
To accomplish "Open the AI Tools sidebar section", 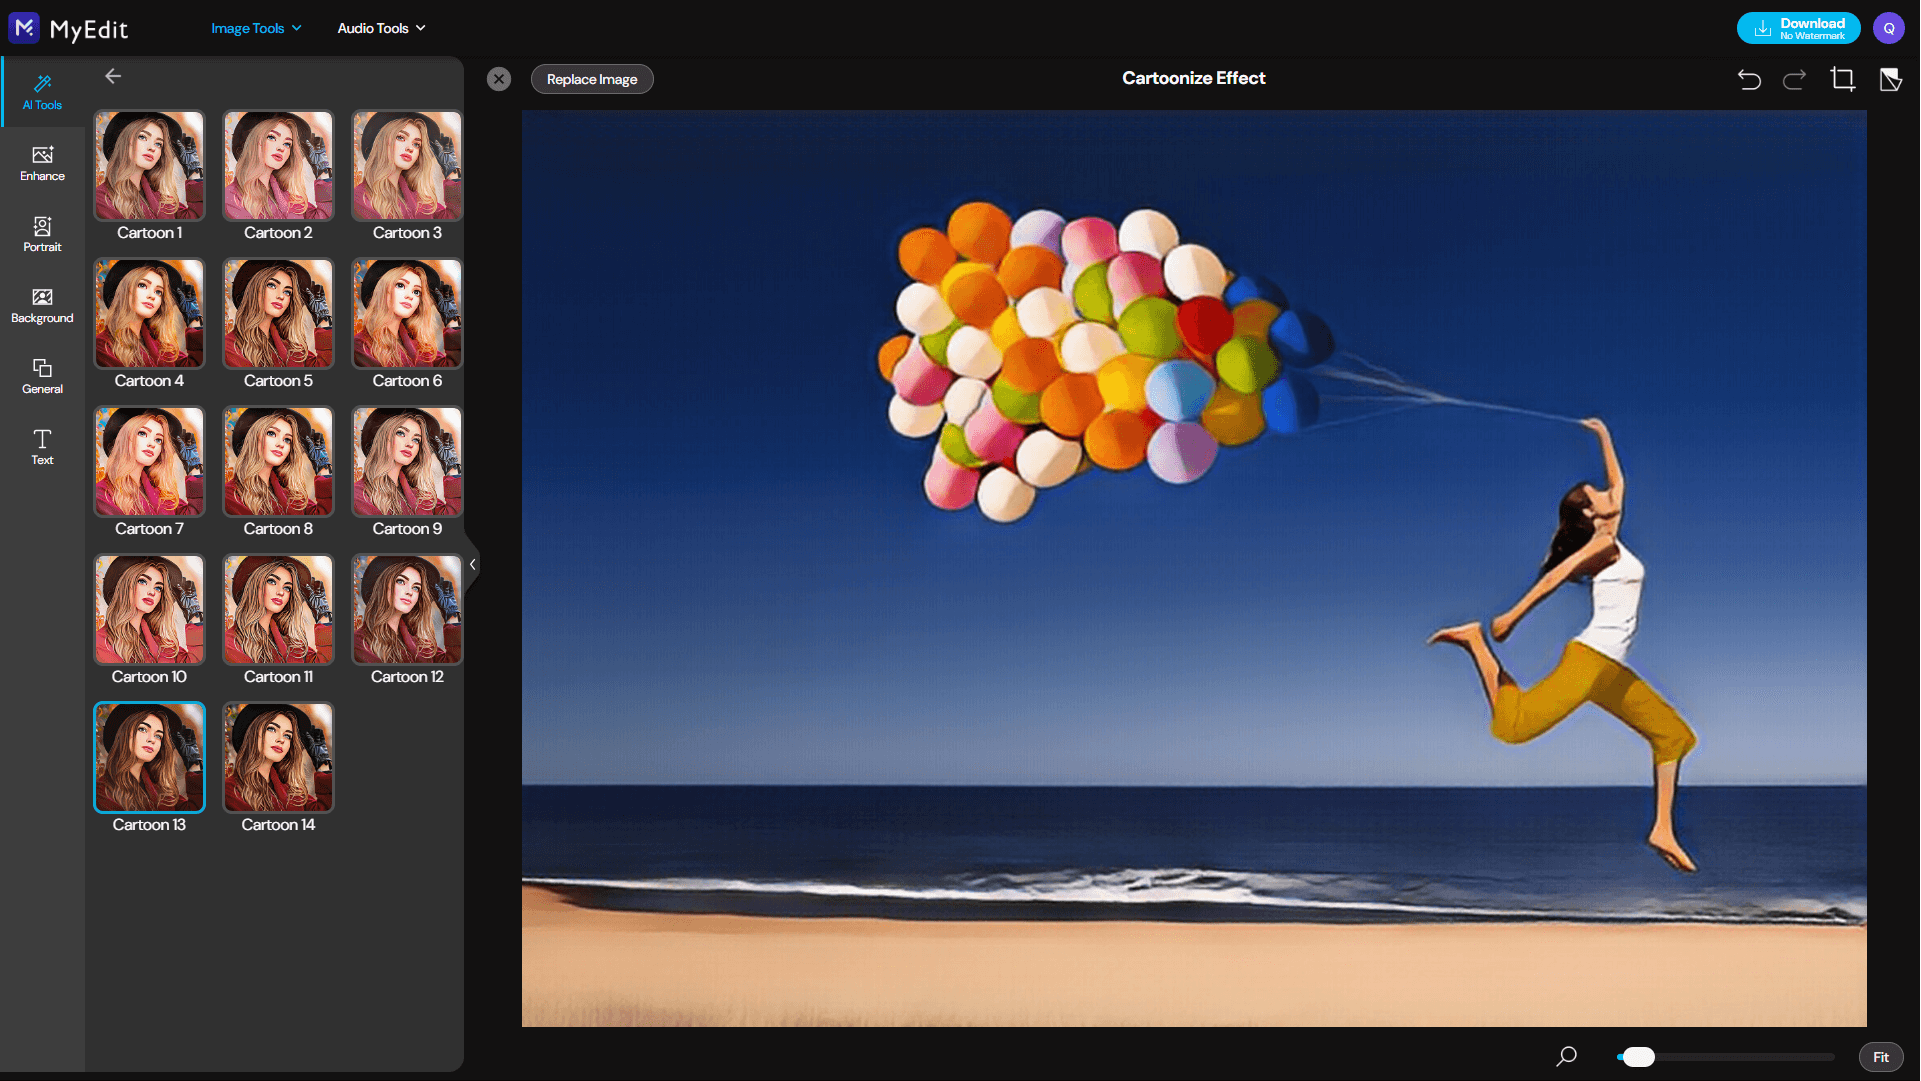I will pos(42,91).
